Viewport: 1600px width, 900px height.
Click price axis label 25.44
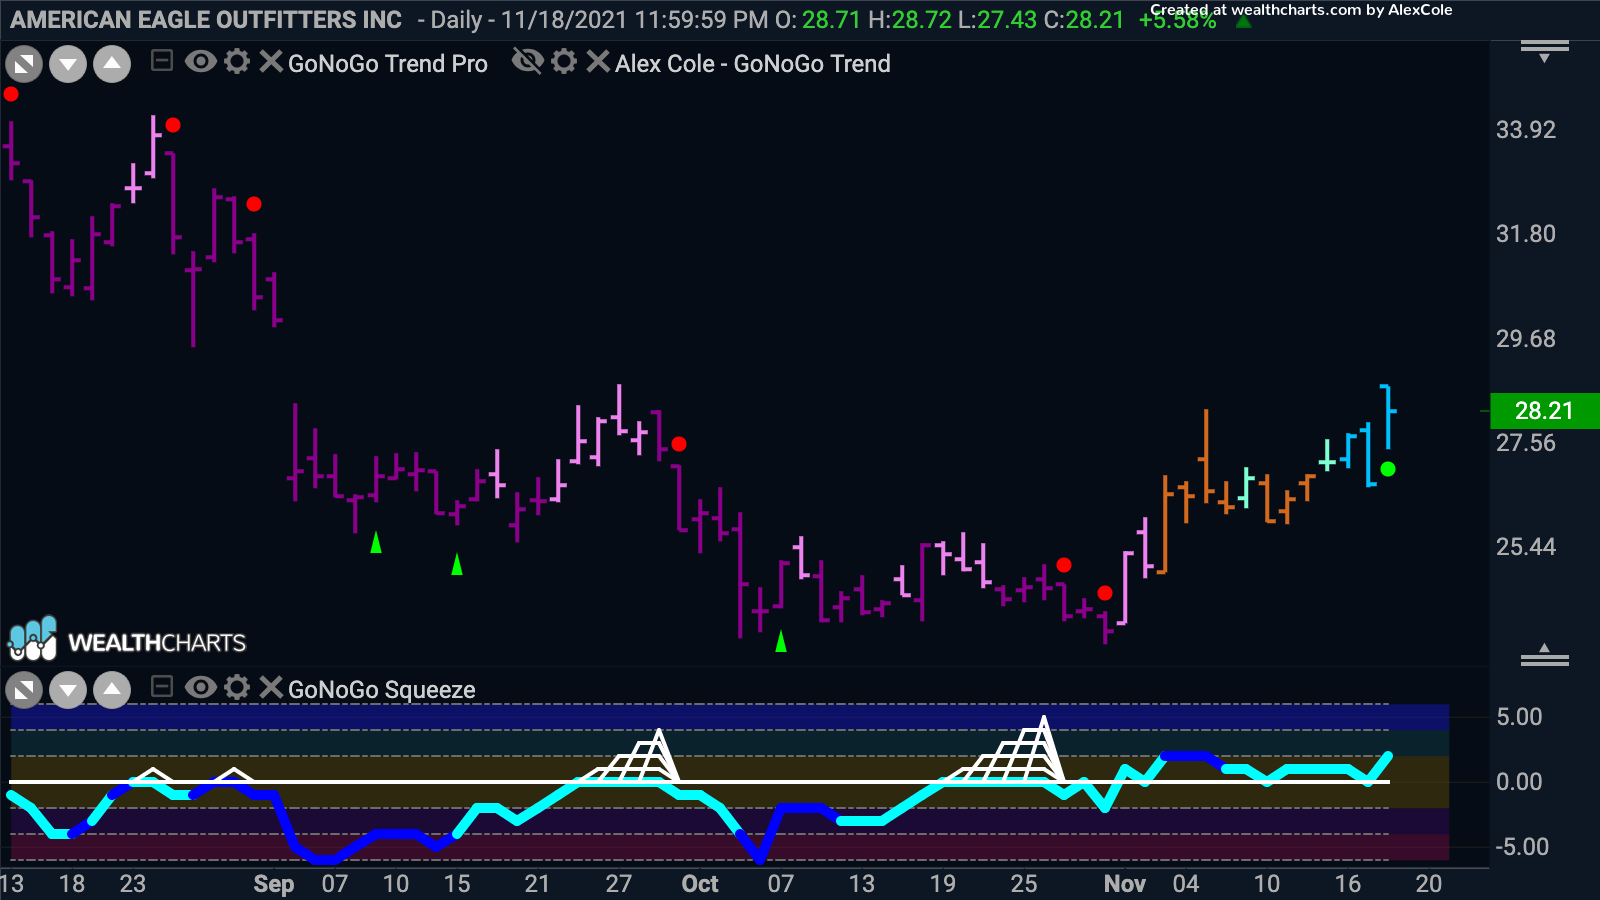1526,547
